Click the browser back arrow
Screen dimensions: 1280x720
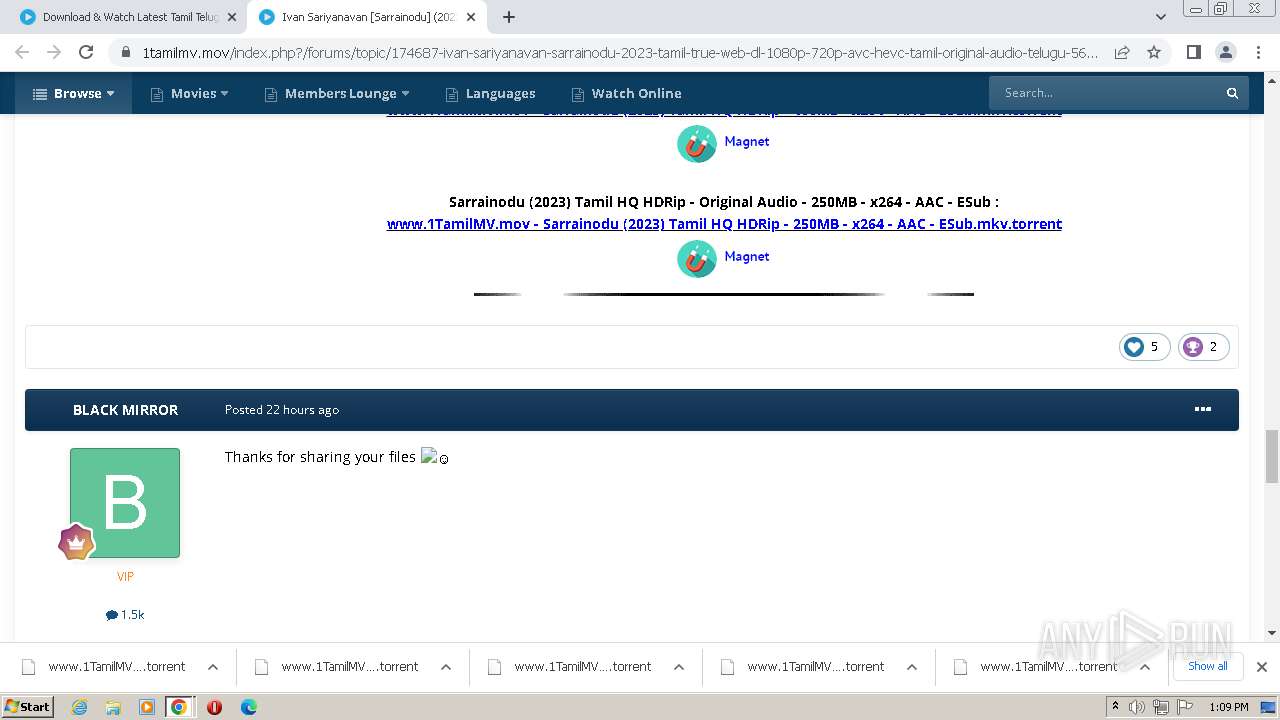[x=22, y=52]
